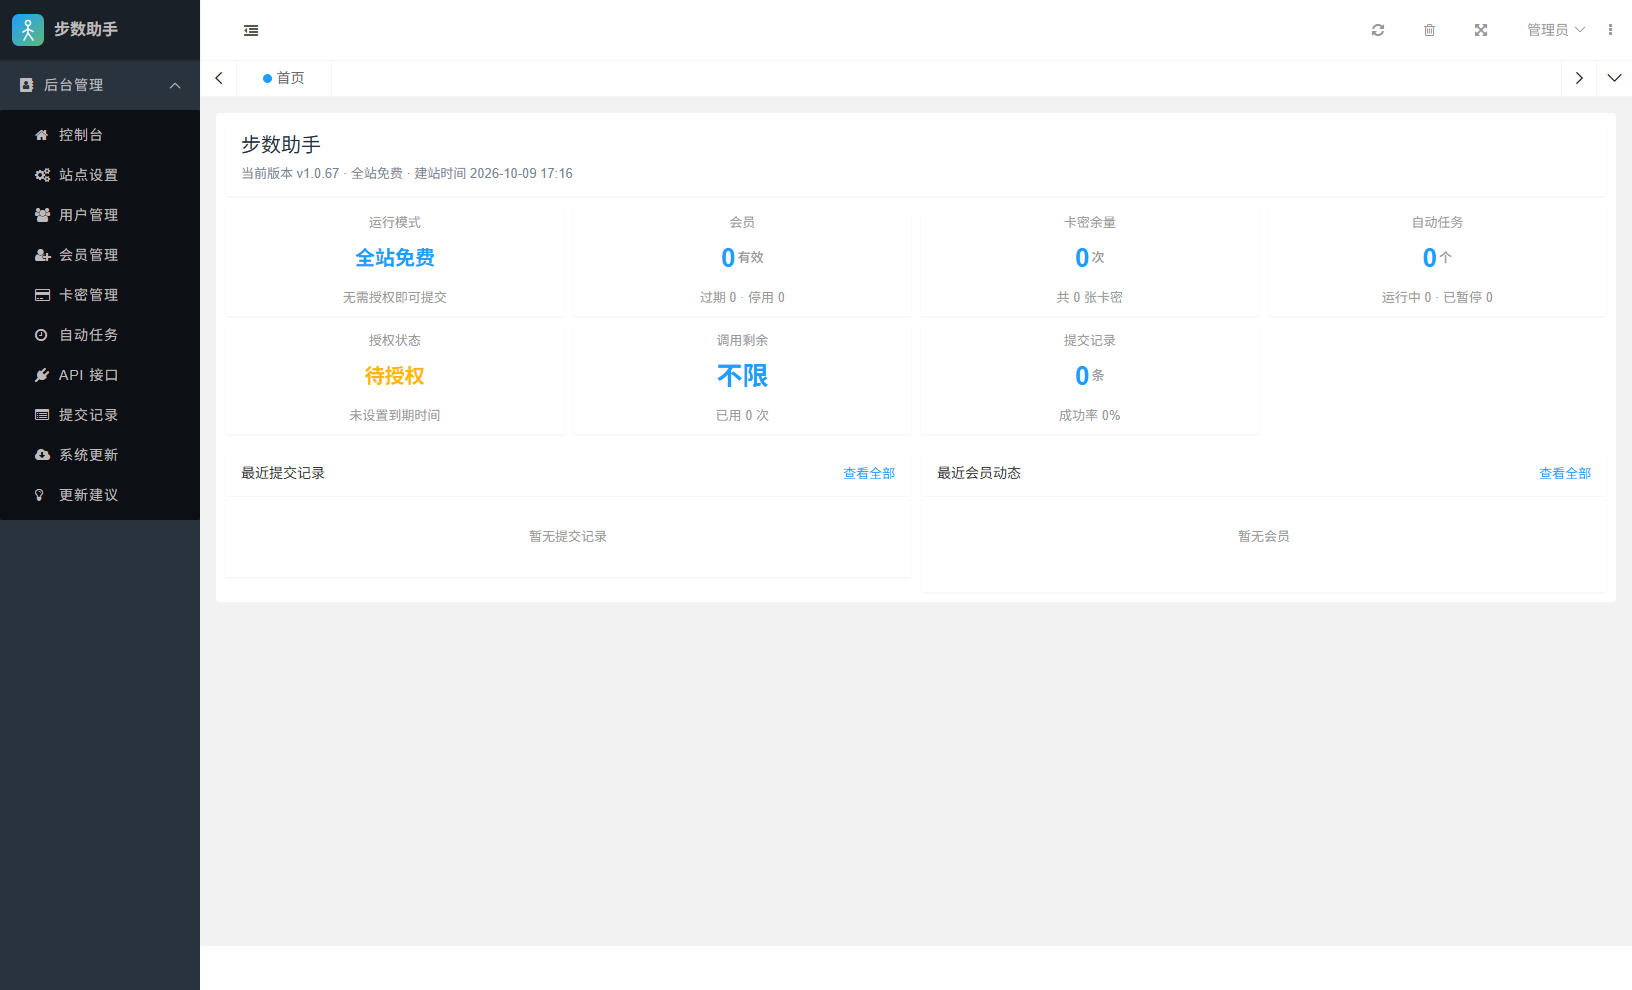Image resolution: width=1632 pixels, height=990 pixels.
Task: Click the 成功率 0% text
Action: [1090, 415]
